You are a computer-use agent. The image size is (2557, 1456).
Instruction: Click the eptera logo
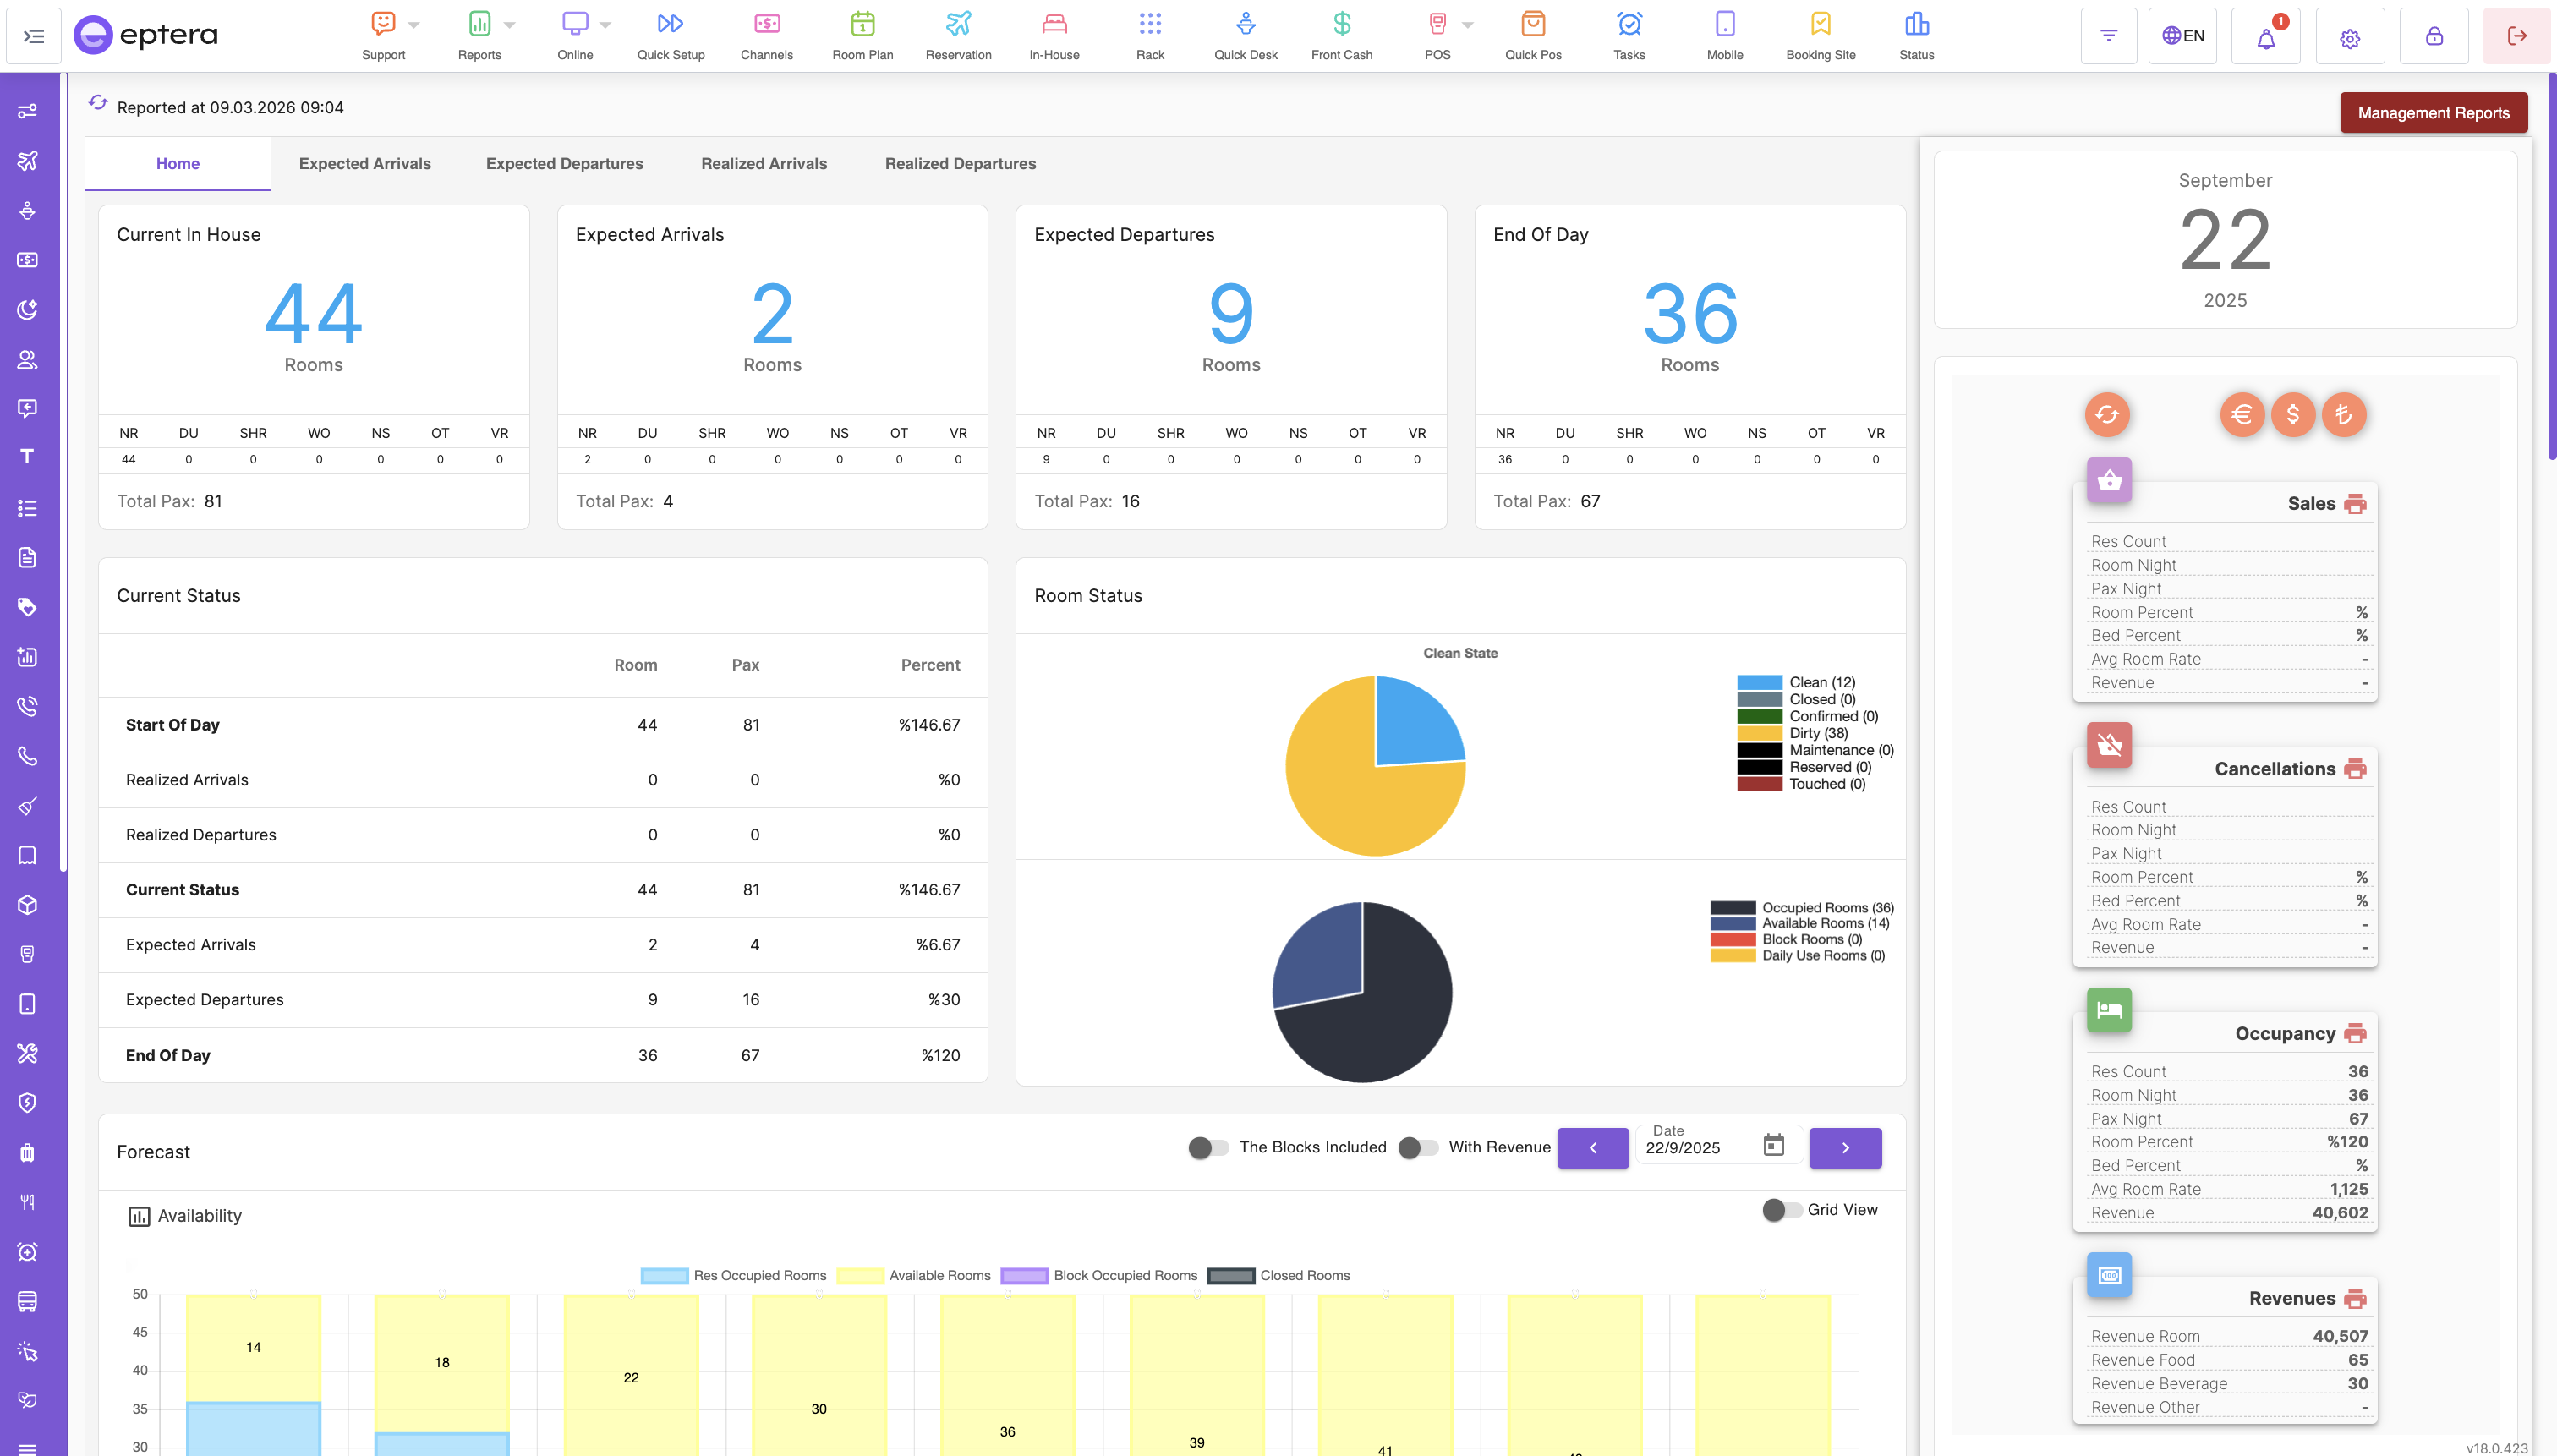pyautogui.click(x=146, y=36)
